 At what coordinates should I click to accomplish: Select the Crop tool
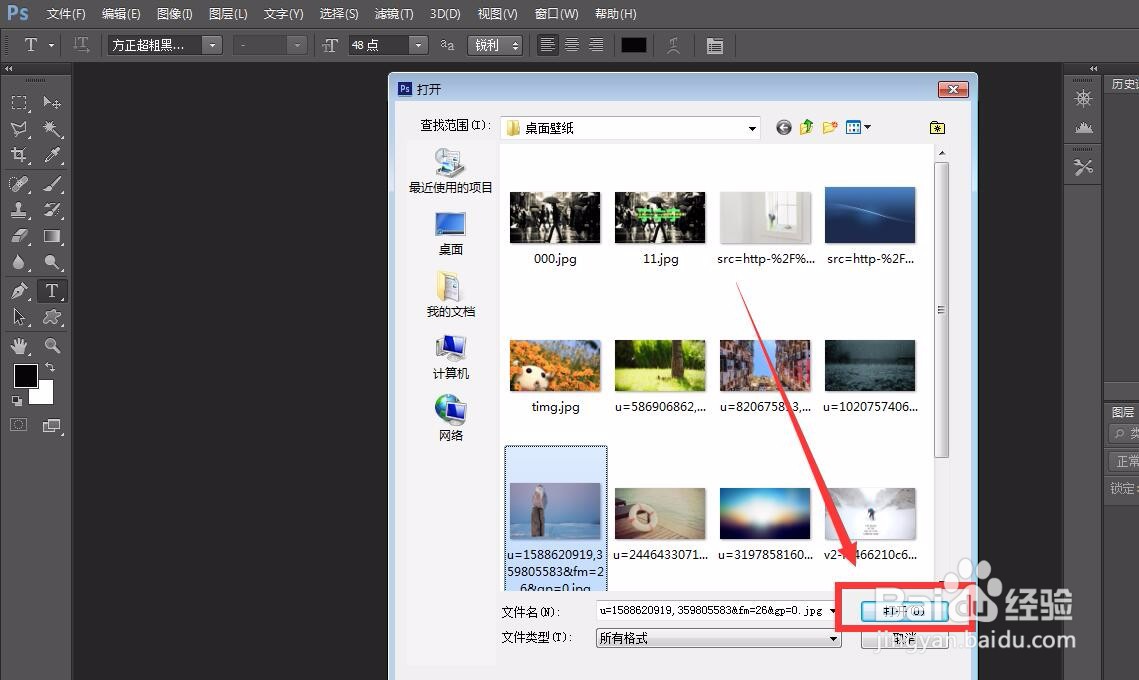click(20, 155)
